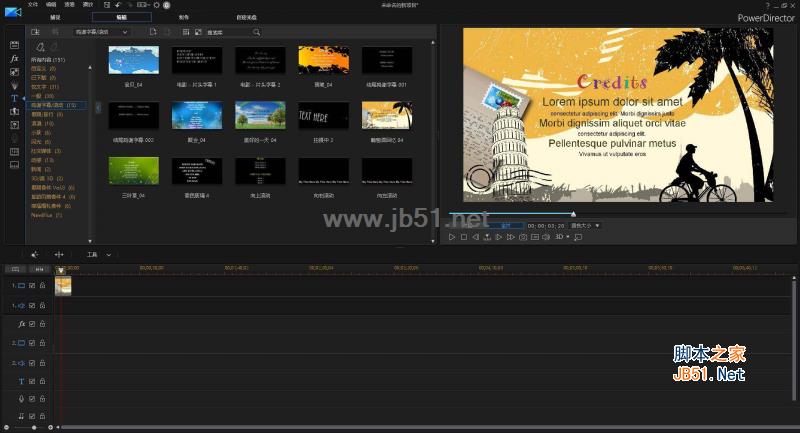Open the Transition Room icon

tap(14, 111)
